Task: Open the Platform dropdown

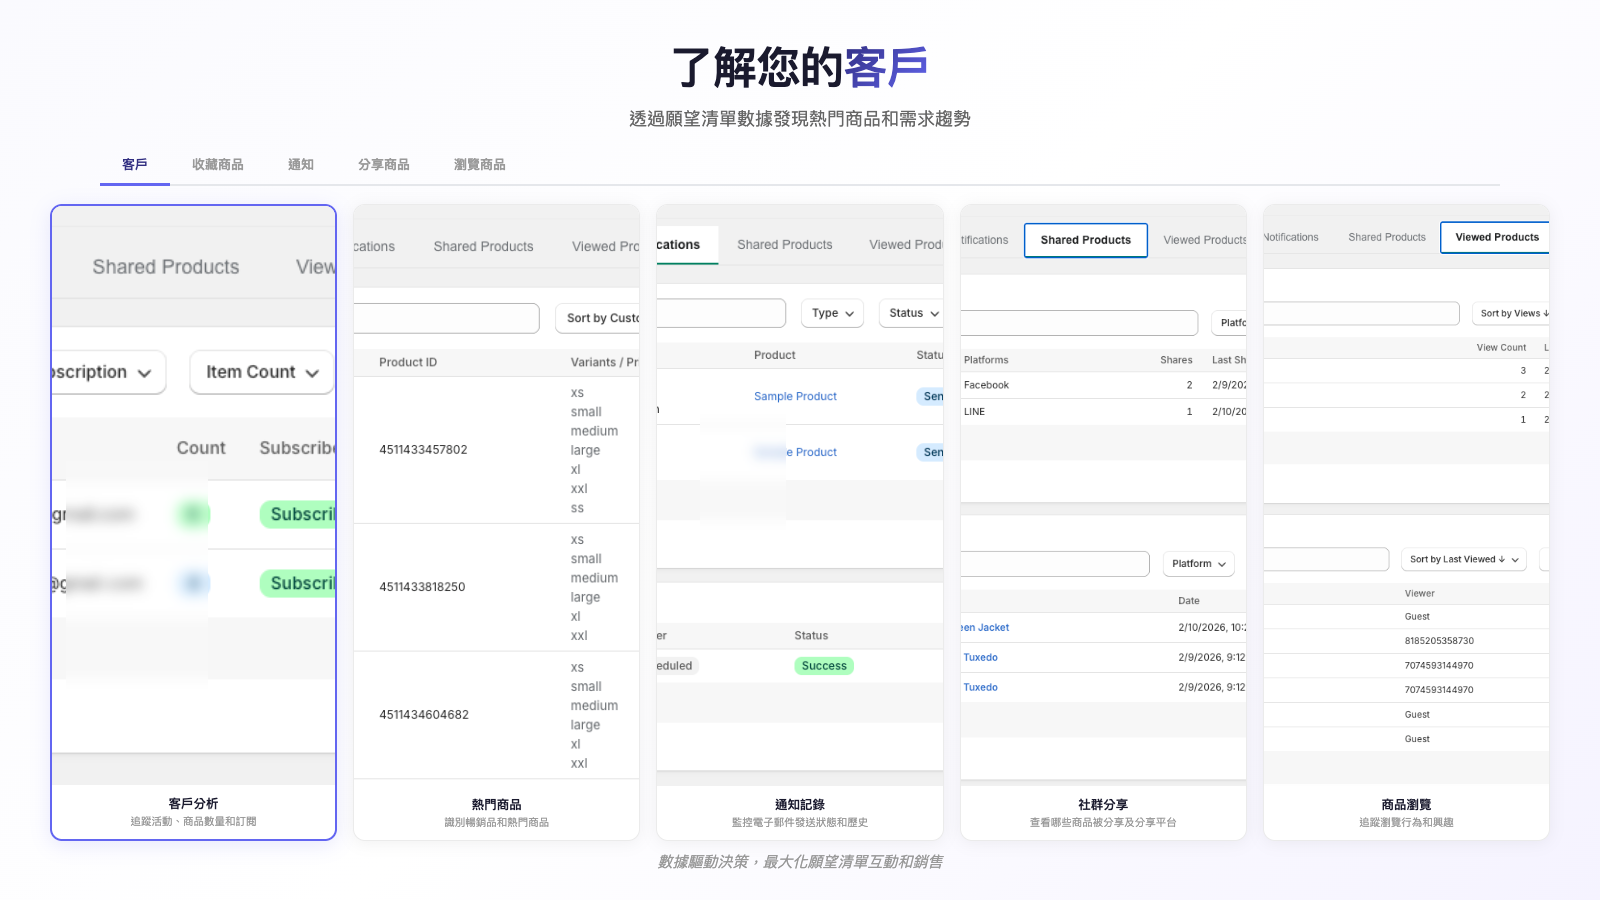Action: [x=1198, y=564]
